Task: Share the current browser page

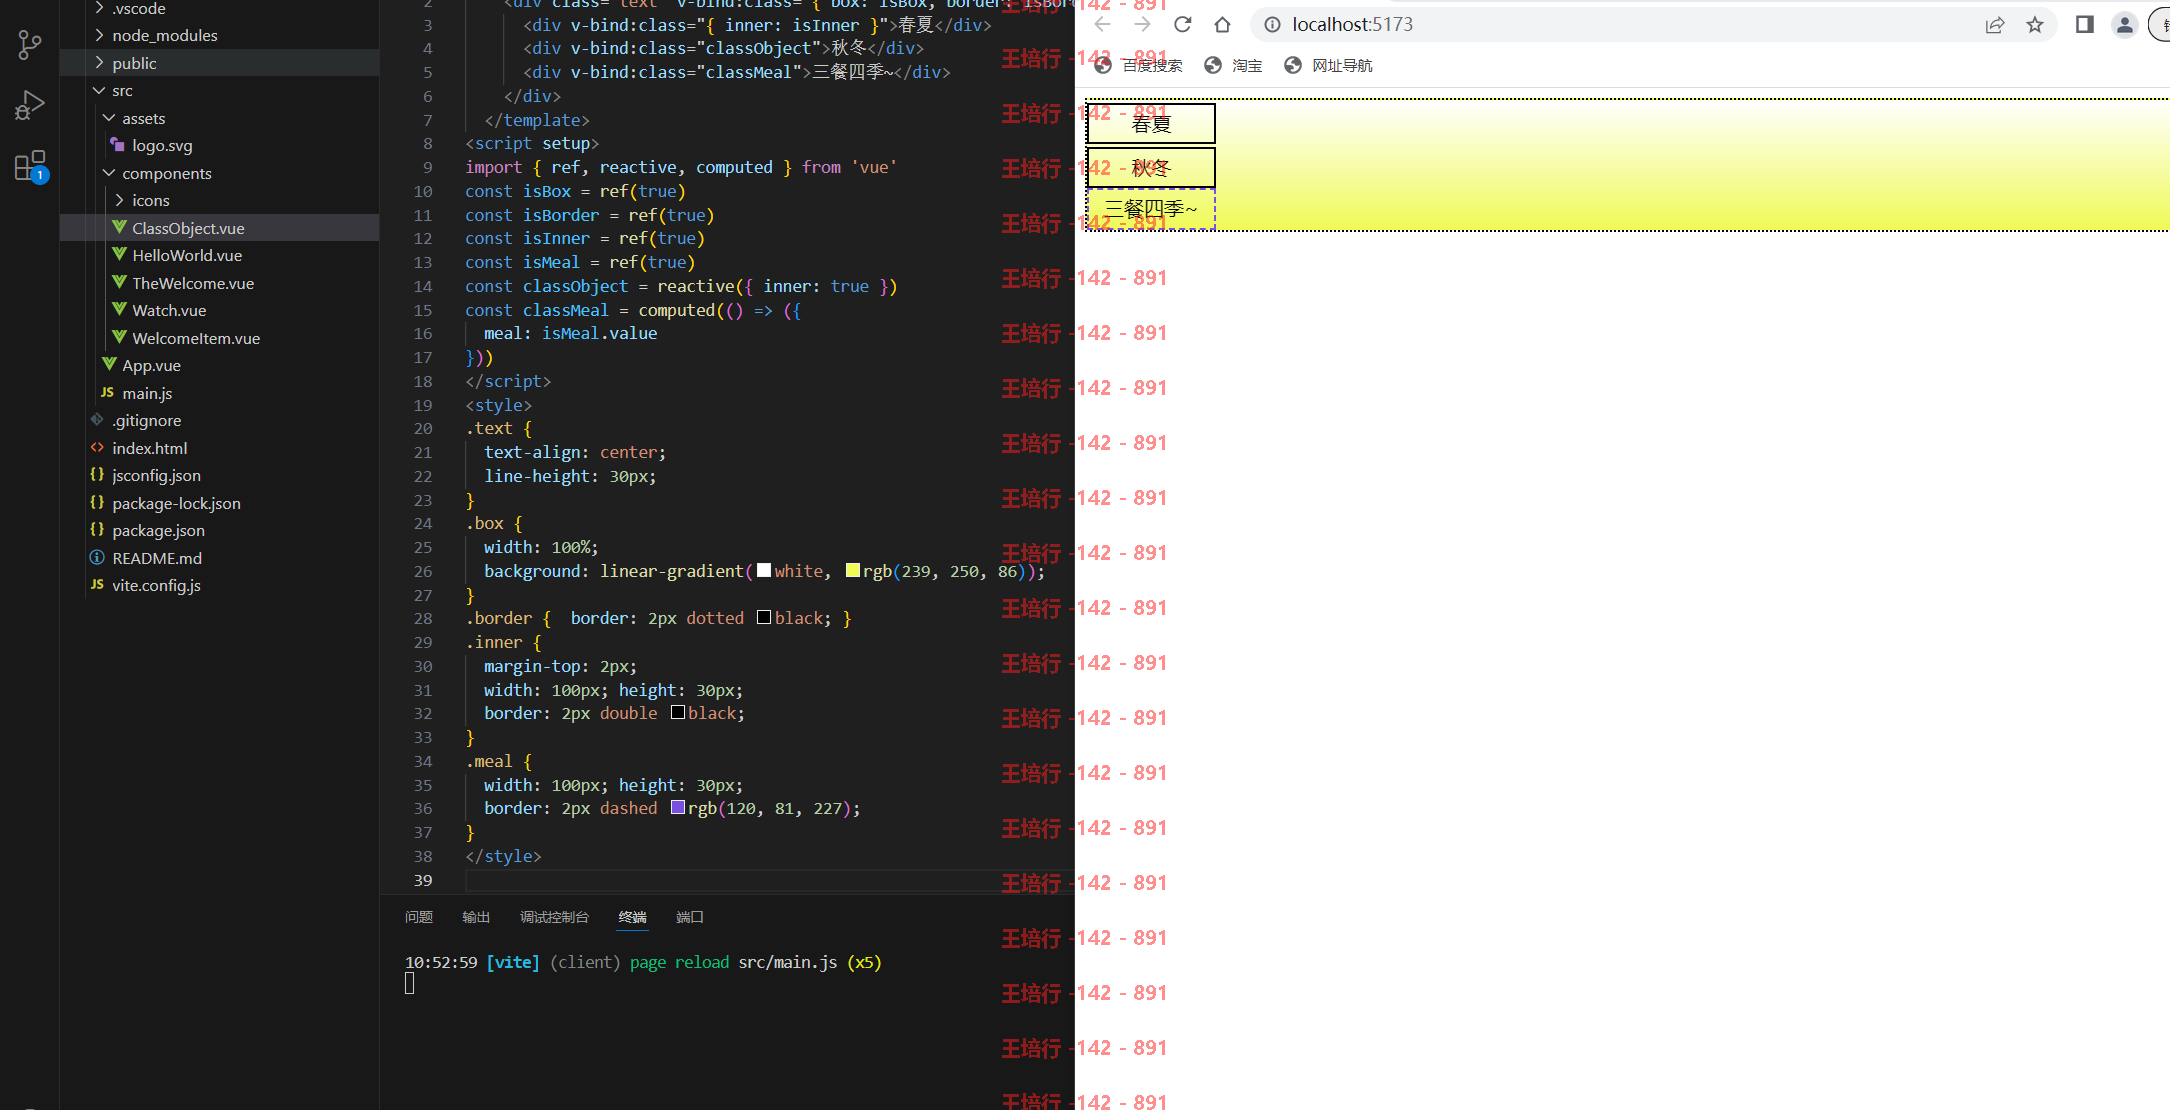Action: (x=1995, y=25)
